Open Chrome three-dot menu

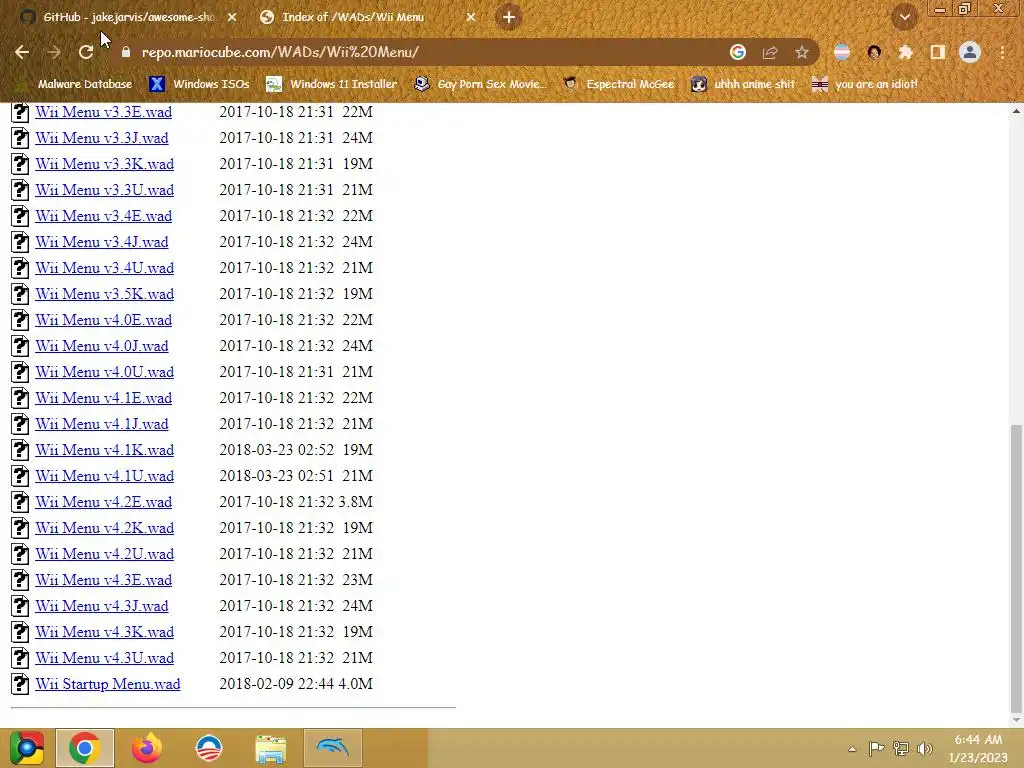(x=1002, y=52)
